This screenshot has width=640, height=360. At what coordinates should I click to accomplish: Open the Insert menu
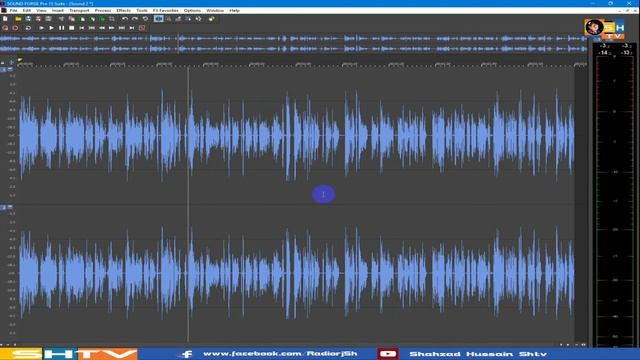tap(58, 11)
